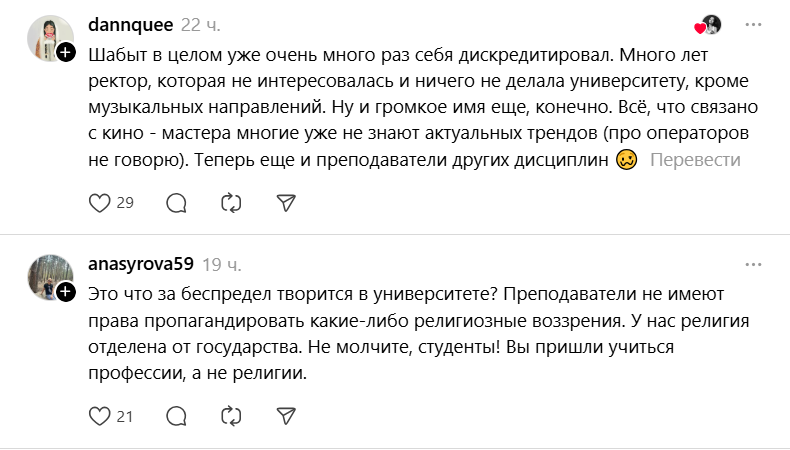Click "Перевести" to translate the comment
The image size is (790, 450).
(695, 160)
